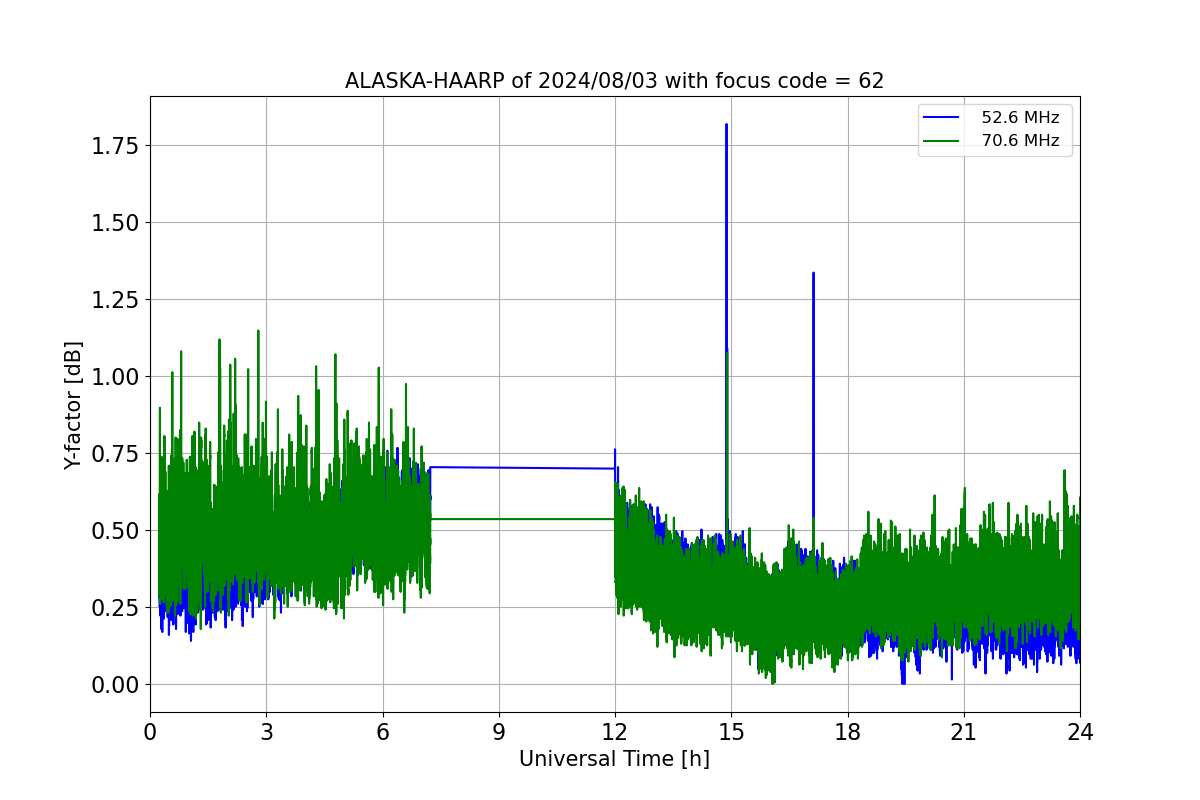Click the 0.25 y-axis tick label

(x=114, y=608)
